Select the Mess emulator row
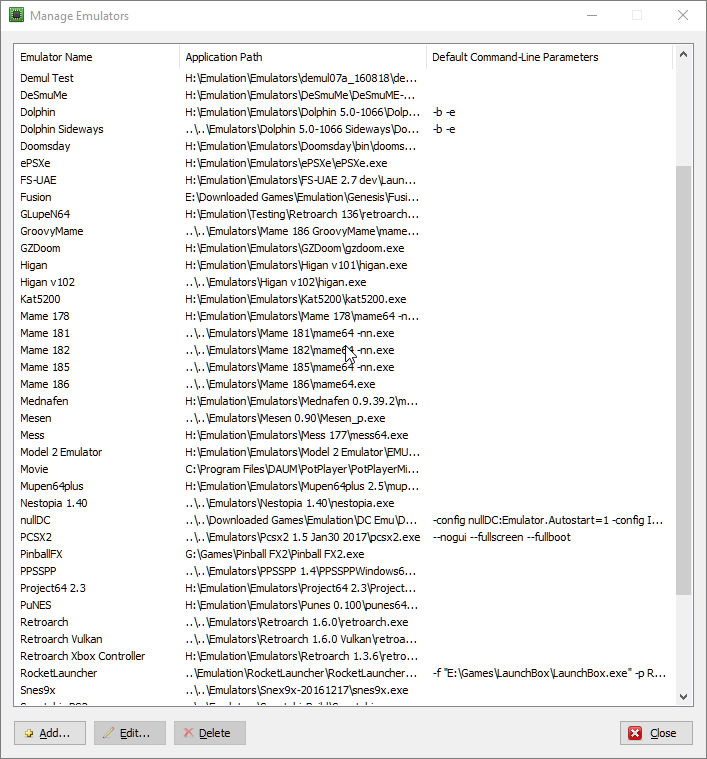Screen dimensions: 707x759 coord(344,435)
